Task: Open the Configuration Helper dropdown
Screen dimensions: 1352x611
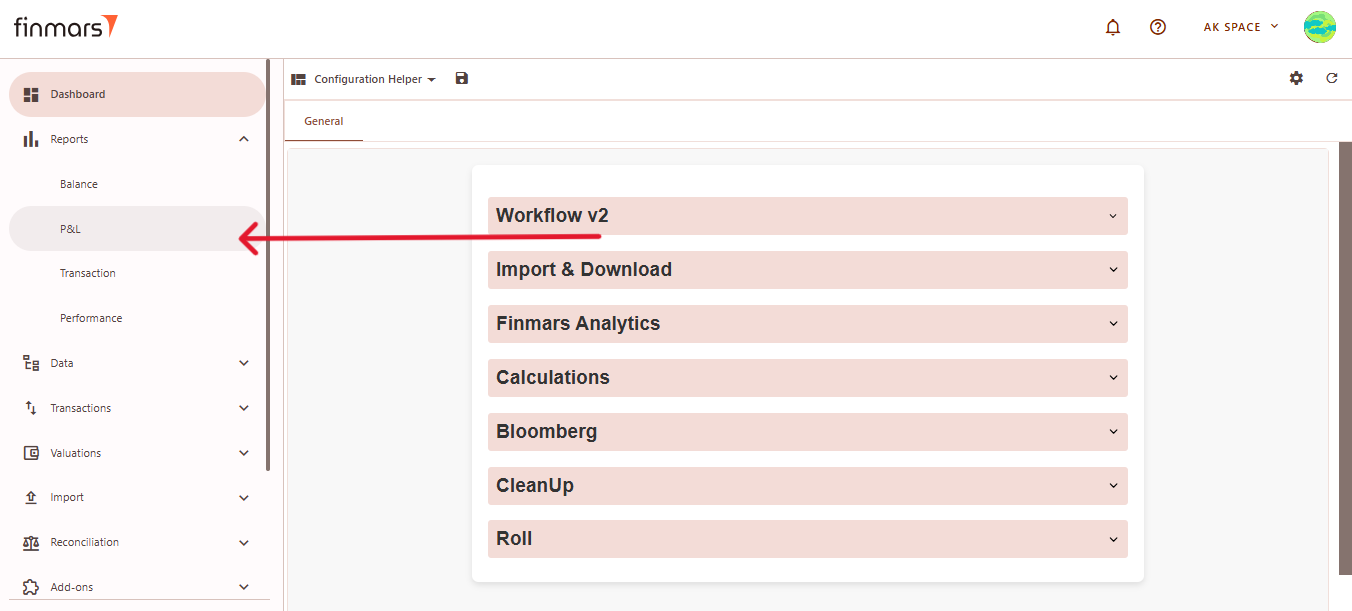Action: [375, 79]
